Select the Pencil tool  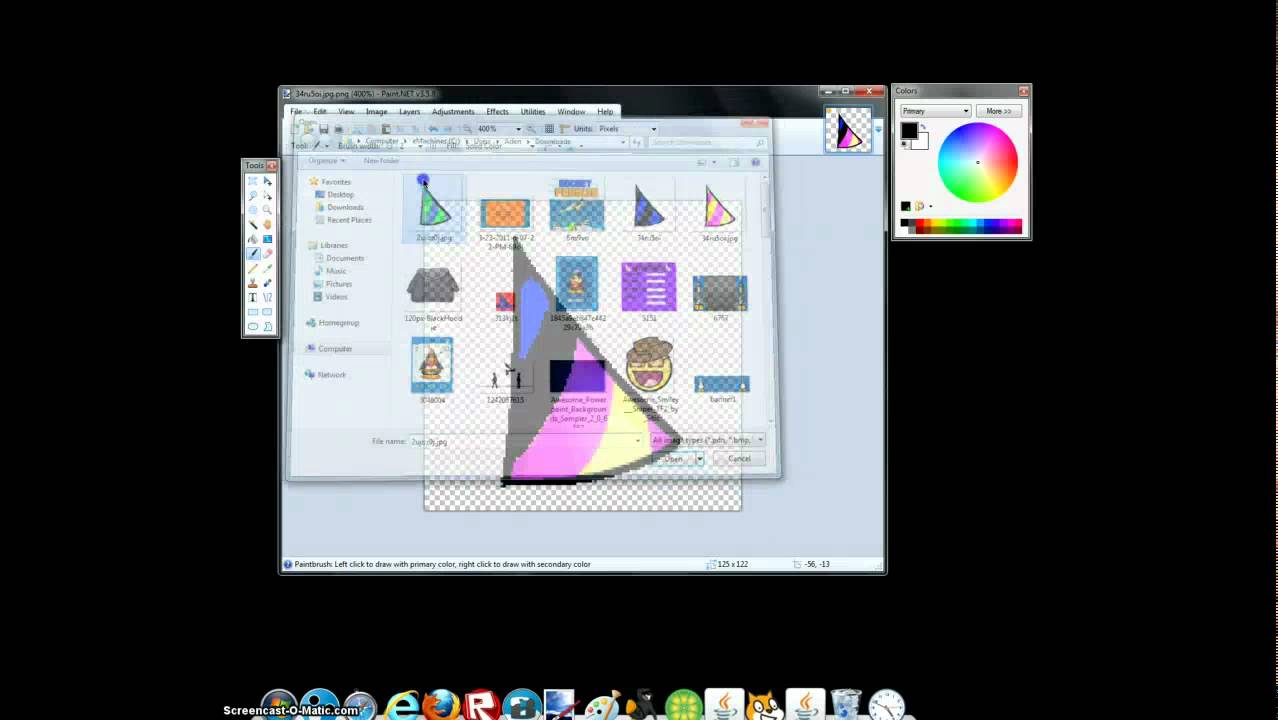pyautogui.click(x=252, y=268)
